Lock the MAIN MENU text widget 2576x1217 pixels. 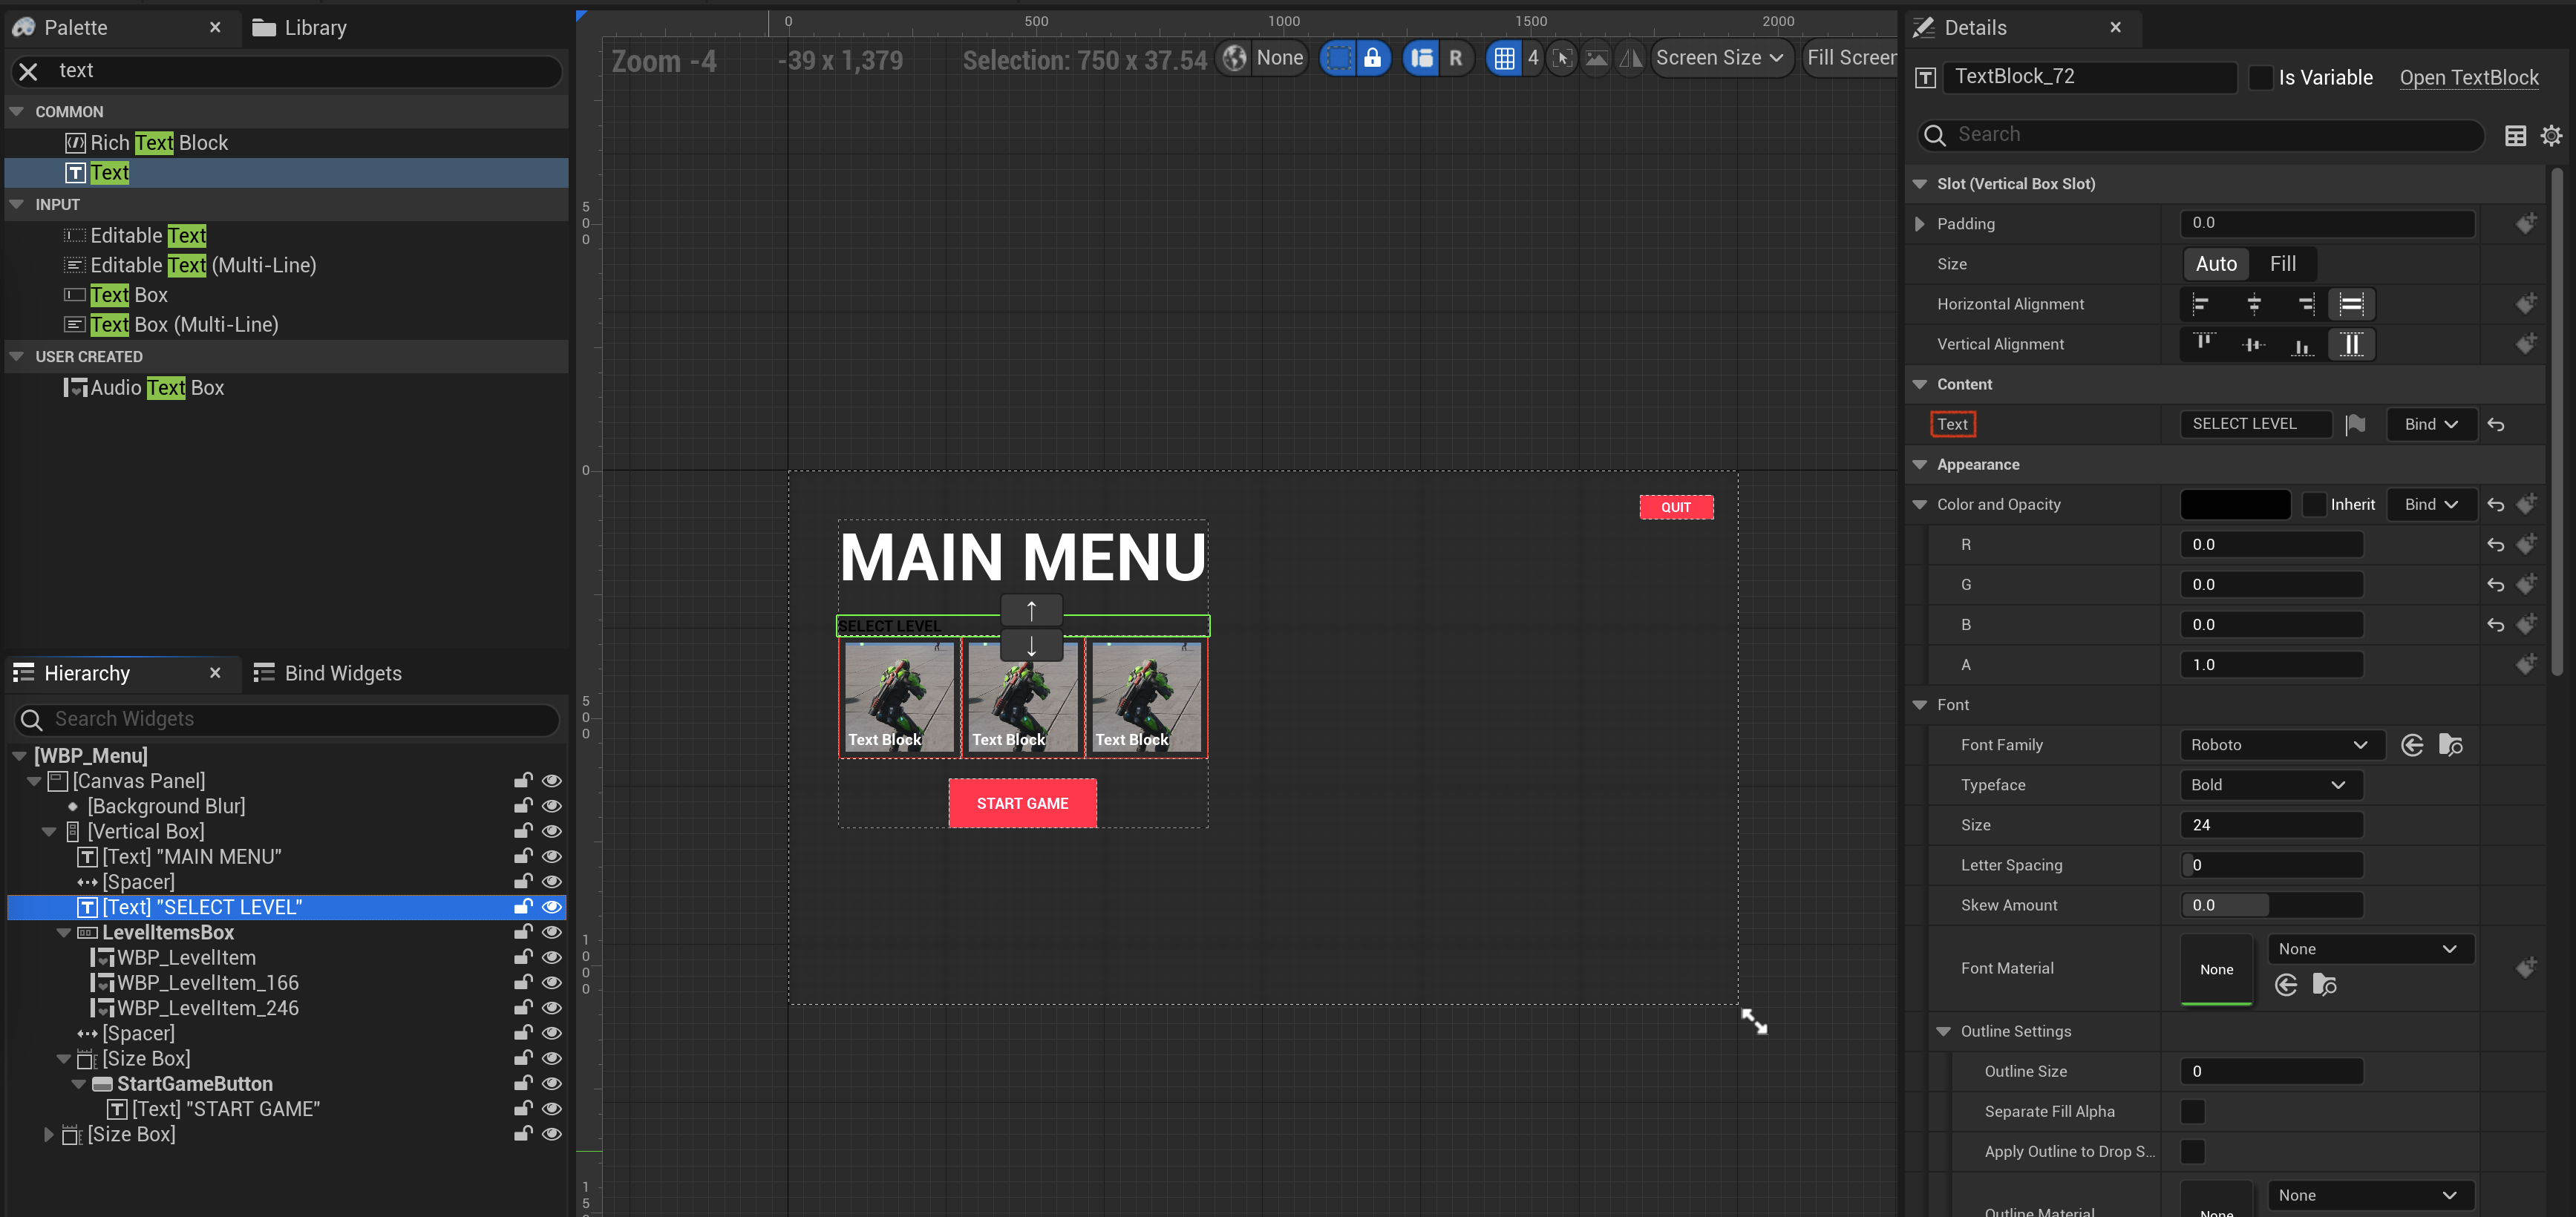[x=522, y=857]
